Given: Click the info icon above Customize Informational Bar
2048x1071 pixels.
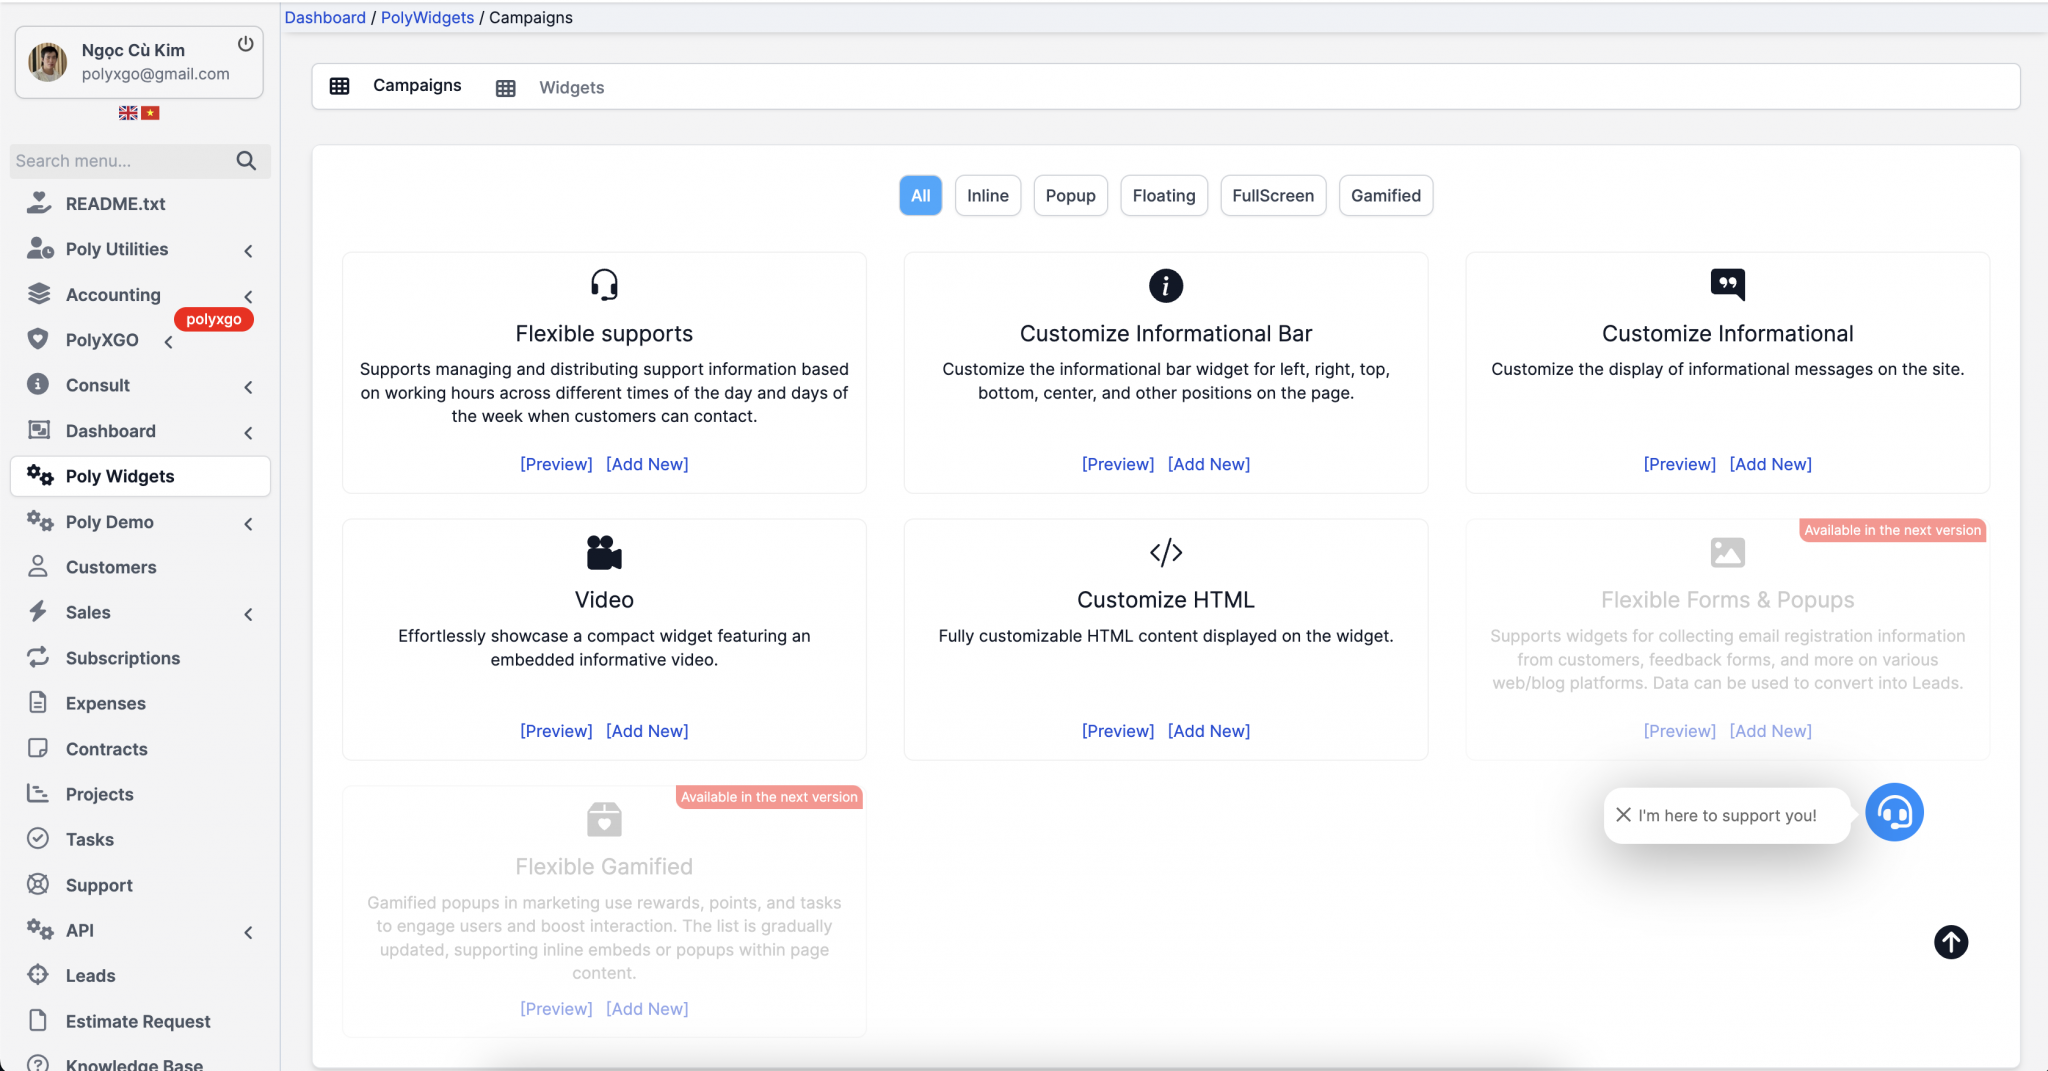Looking at the screenshot, I should [x=1165, y=284].
